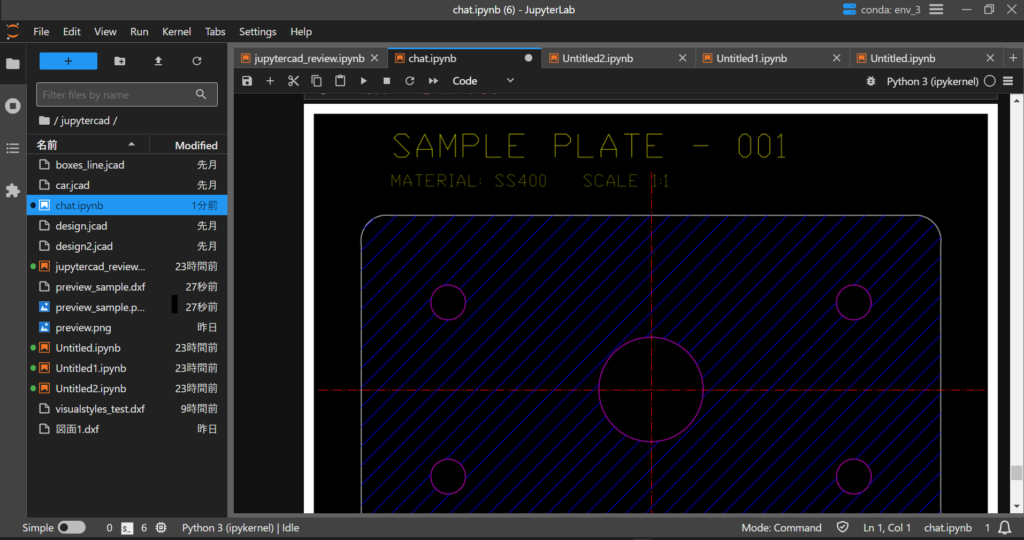
Task: Show the Table of Contents panel
Action: [x=12, y=148]
